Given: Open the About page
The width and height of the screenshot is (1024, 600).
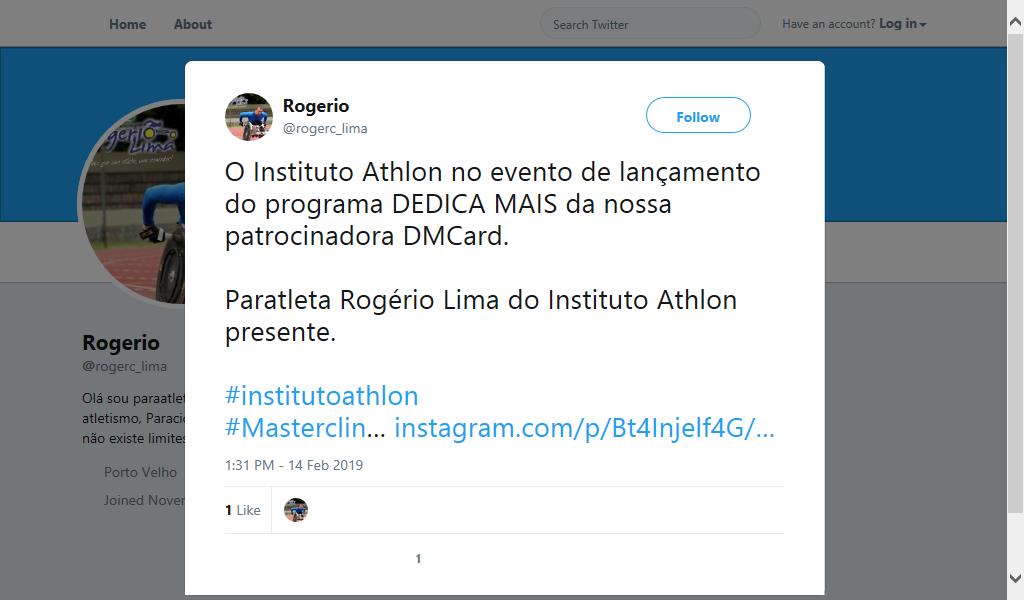Looking at the screenshot, I should point(193,24).
